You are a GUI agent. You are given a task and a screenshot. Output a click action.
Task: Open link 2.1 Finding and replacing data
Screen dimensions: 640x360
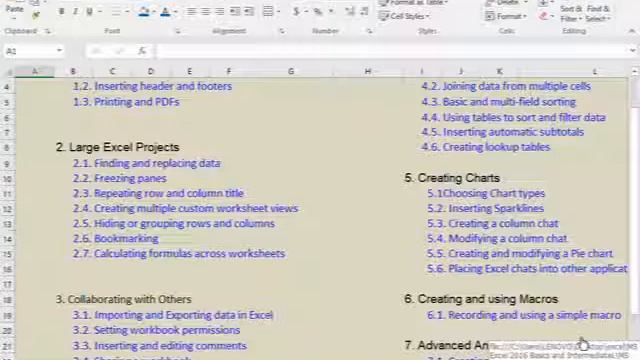pos(147,163)
